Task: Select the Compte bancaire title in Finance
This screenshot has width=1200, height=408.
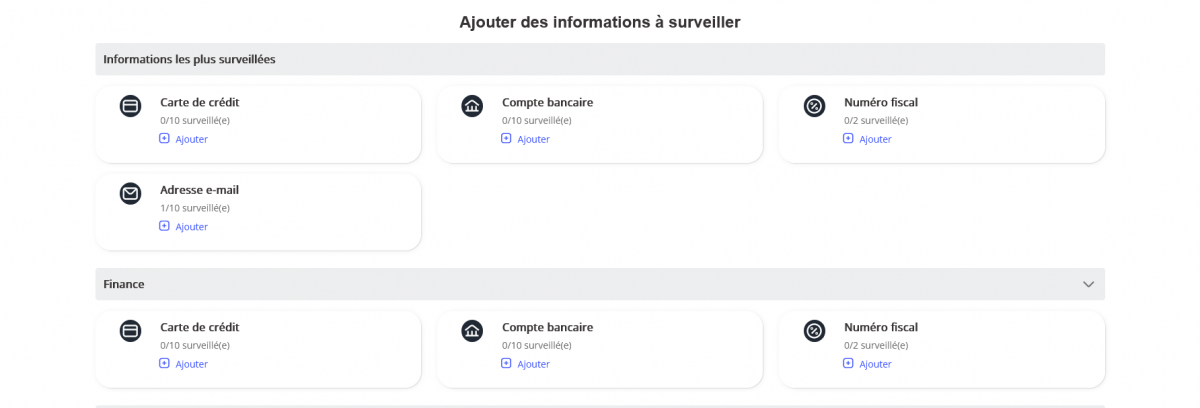Action: coord(547,327)
